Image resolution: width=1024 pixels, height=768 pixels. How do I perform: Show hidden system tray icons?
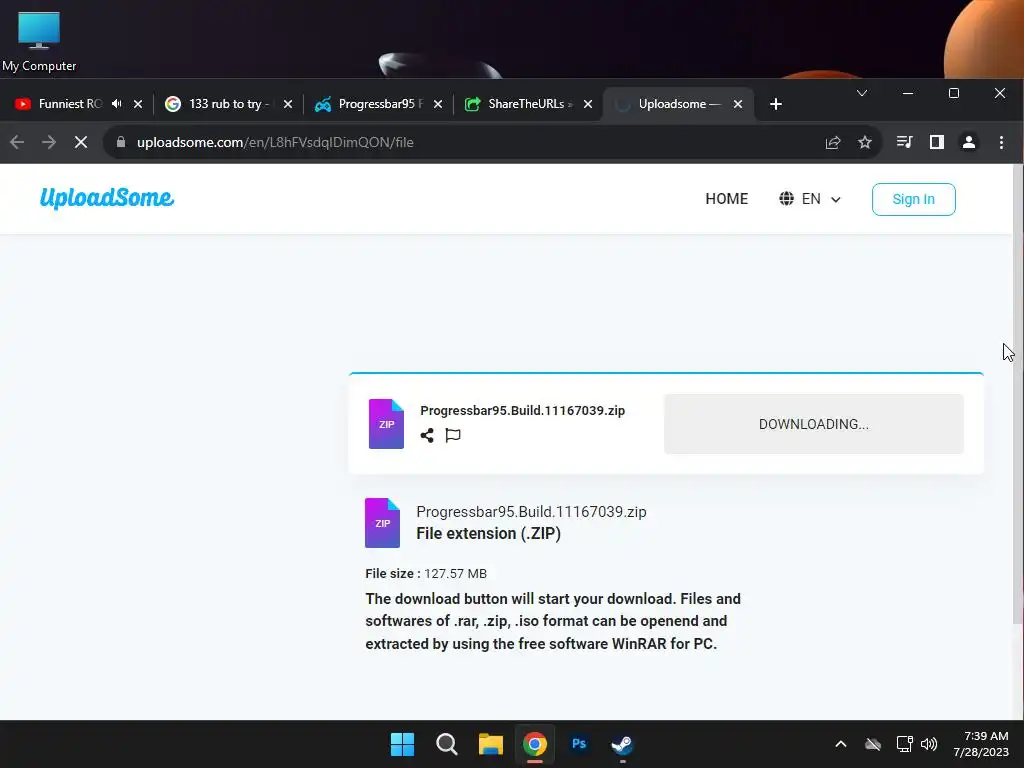841,744
